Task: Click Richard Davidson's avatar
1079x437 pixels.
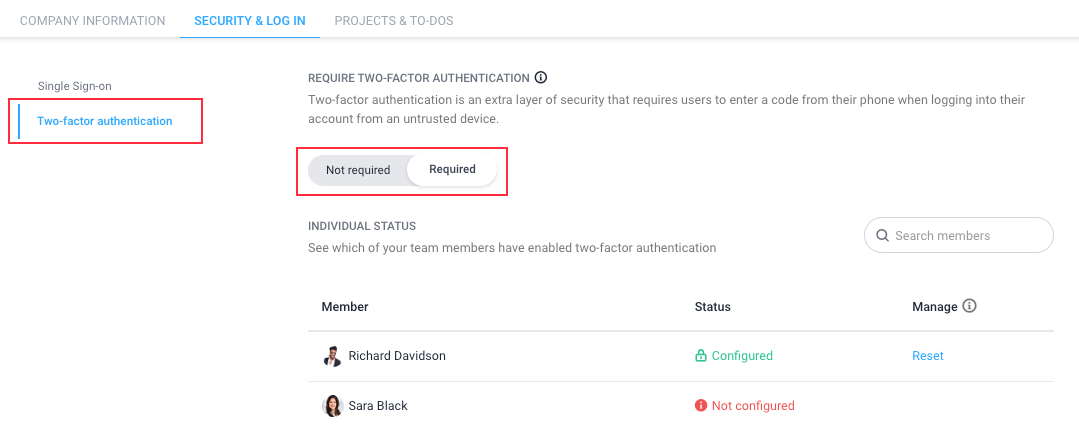Action: (x=332, y=356)
